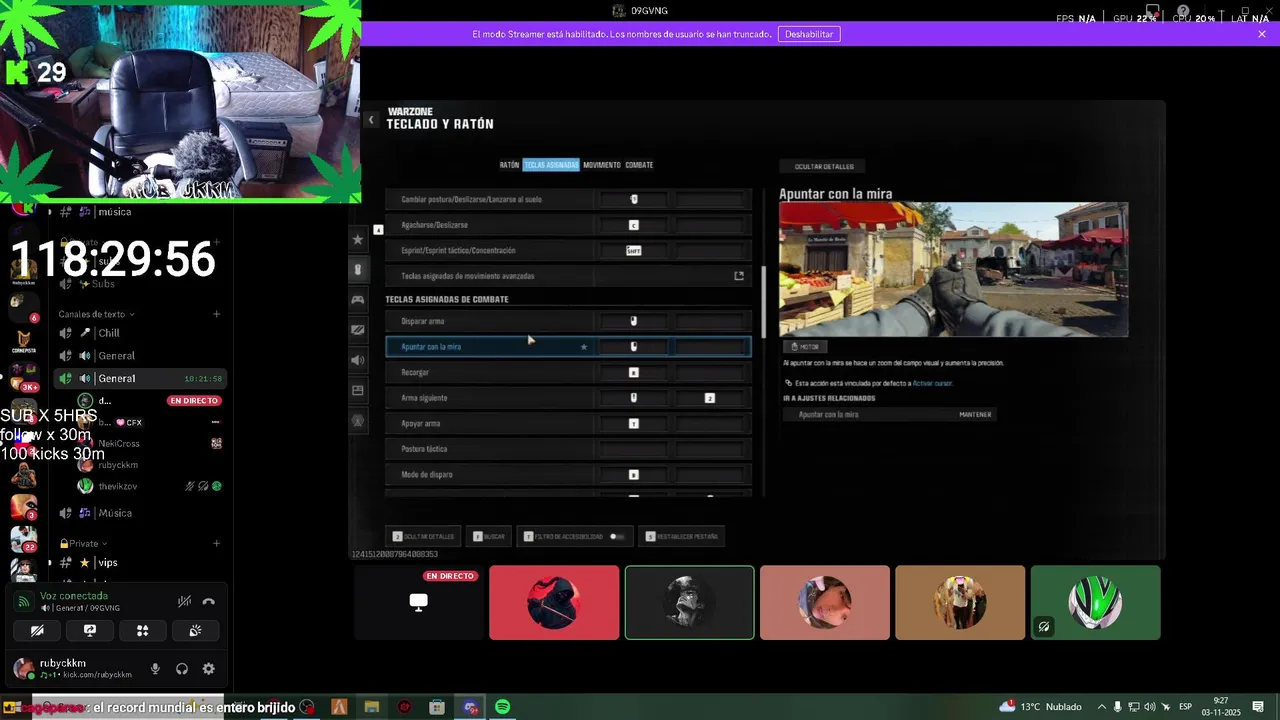1280x720 pixels.
Task: Open Teclas asignadas de movimiento avanzadas row
Action: tap(568, 276)
